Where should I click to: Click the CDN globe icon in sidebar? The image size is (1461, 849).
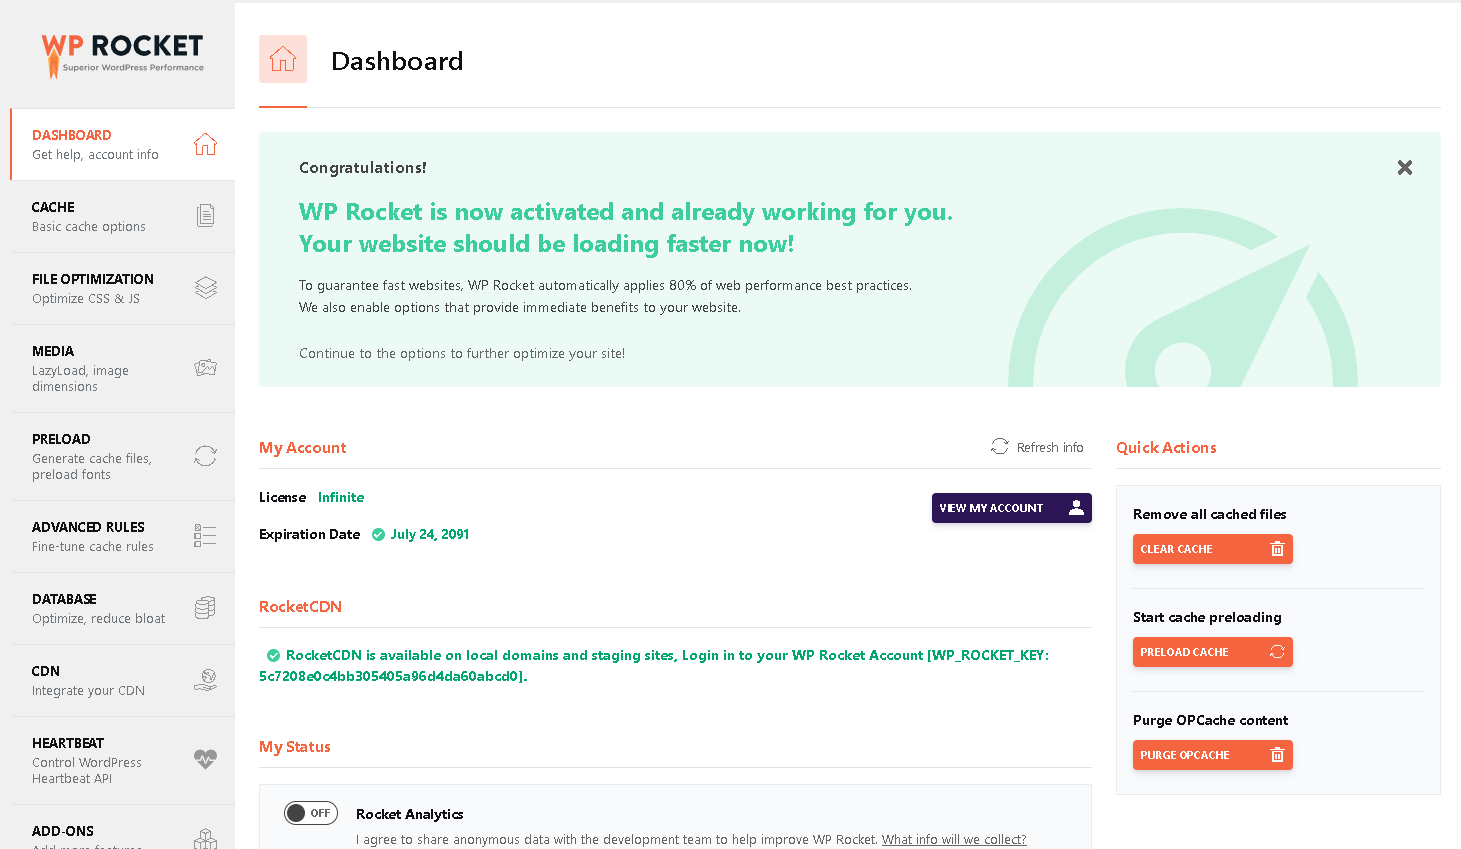click(x=205, y=680)
